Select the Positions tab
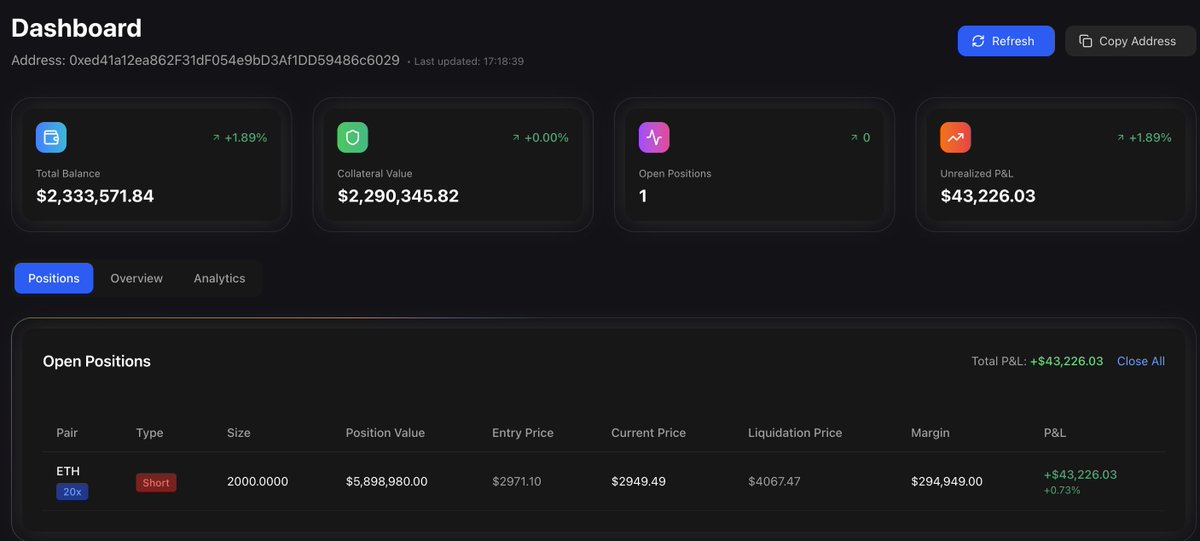Screen dimensions: 1200x541 54,278
